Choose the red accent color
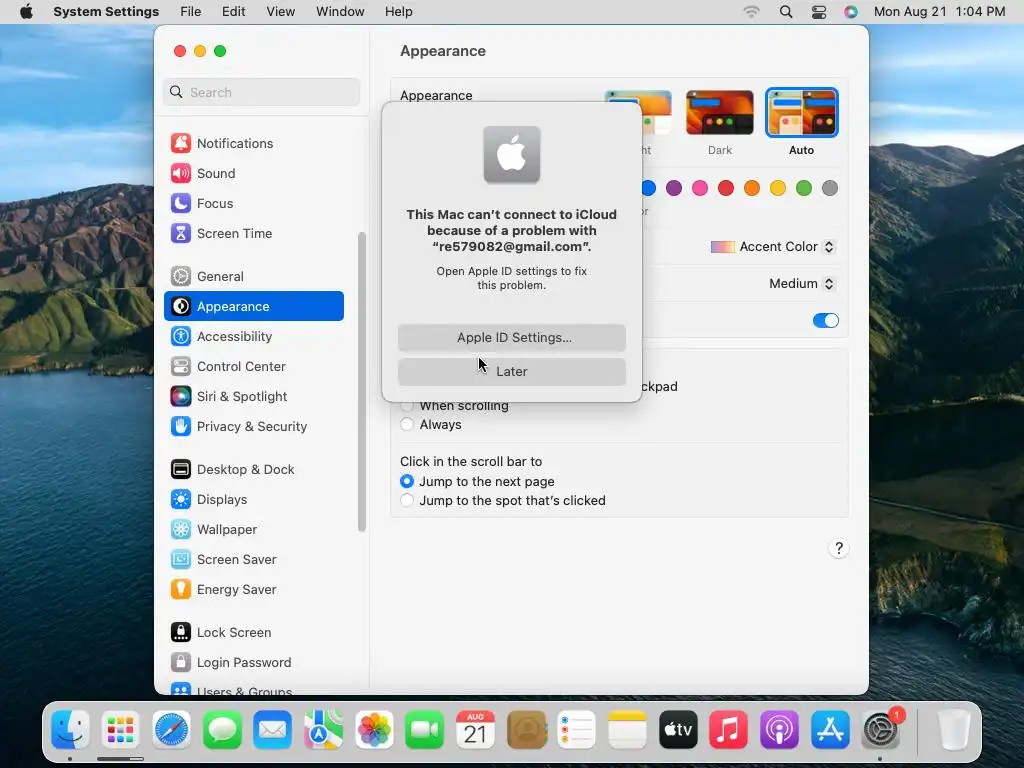This screenshot has width=1024, height=768. 726,188
